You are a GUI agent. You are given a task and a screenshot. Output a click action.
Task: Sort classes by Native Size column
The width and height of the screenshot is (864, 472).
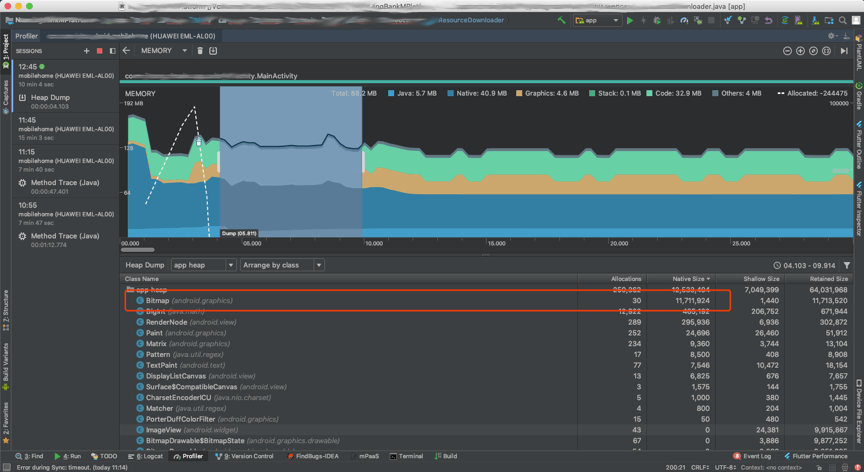(x=688, y=279)
